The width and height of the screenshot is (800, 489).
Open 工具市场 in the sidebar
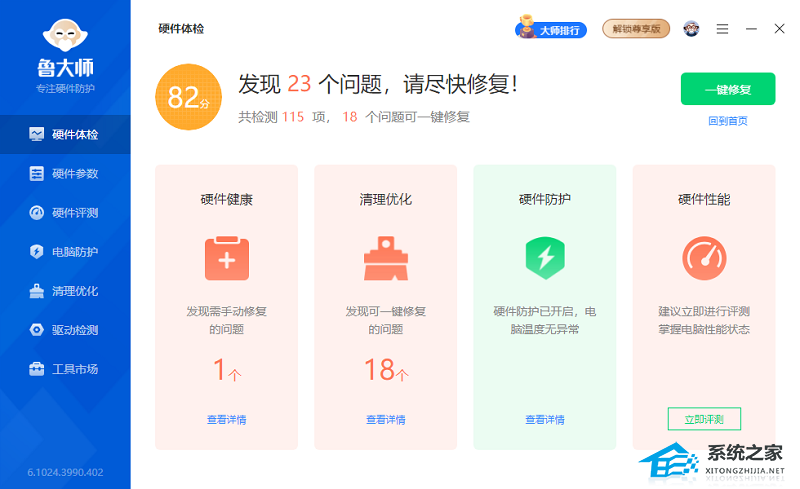[x=65, y=369]
